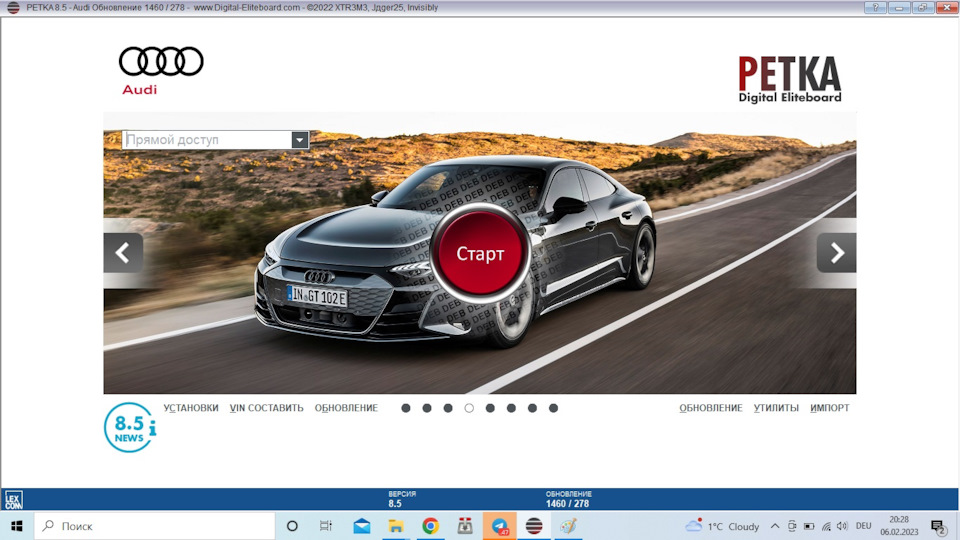Click the Поиск taskbar search box

154,526
